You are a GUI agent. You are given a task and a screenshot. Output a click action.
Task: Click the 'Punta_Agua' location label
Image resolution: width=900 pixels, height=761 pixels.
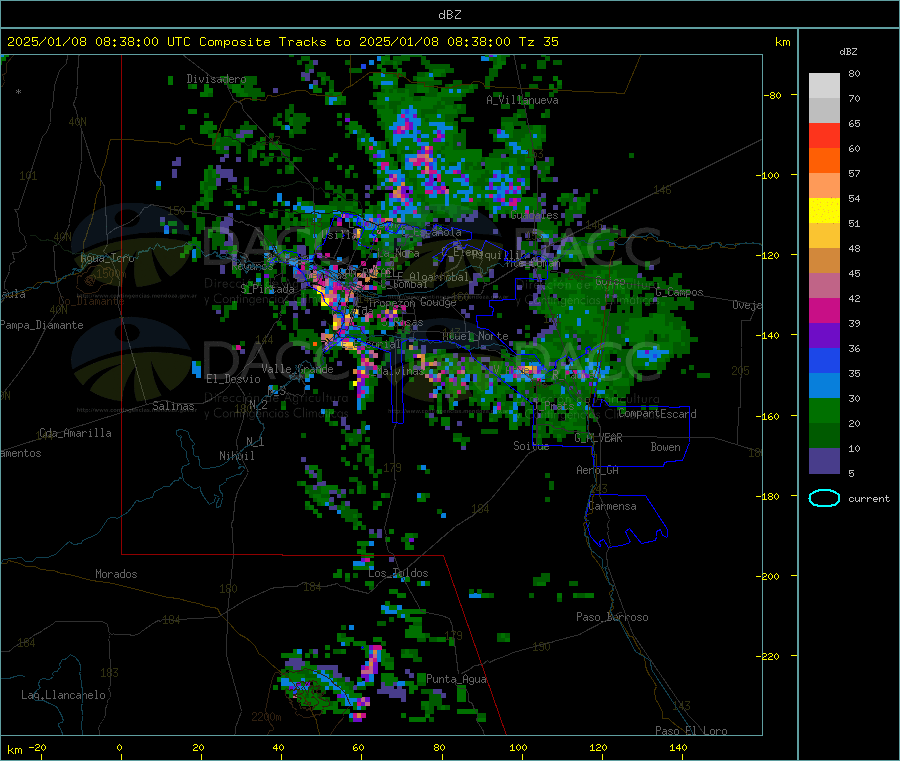[456, 679]
